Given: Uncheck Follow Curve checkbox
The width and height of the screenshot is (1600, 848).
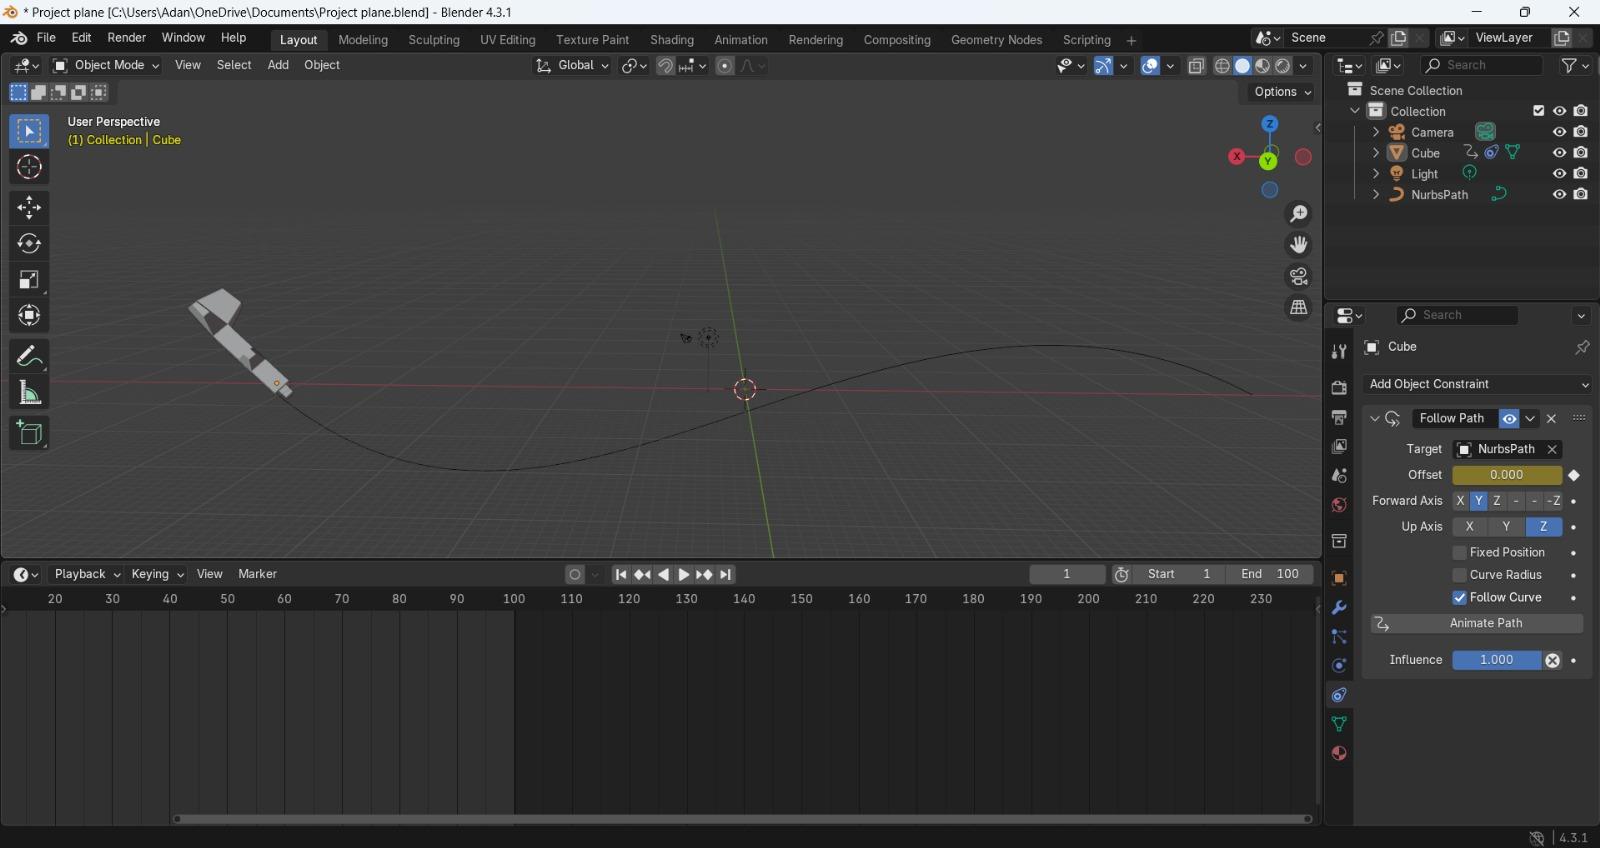Looking at the screenshot, I should coord(1459,598).
